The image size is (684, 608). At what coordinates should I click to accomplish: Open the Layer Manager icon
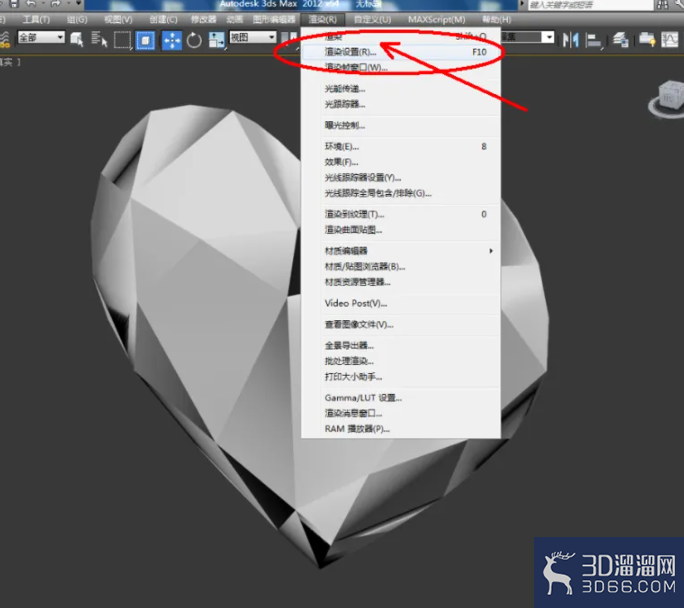tap(621, 40)
